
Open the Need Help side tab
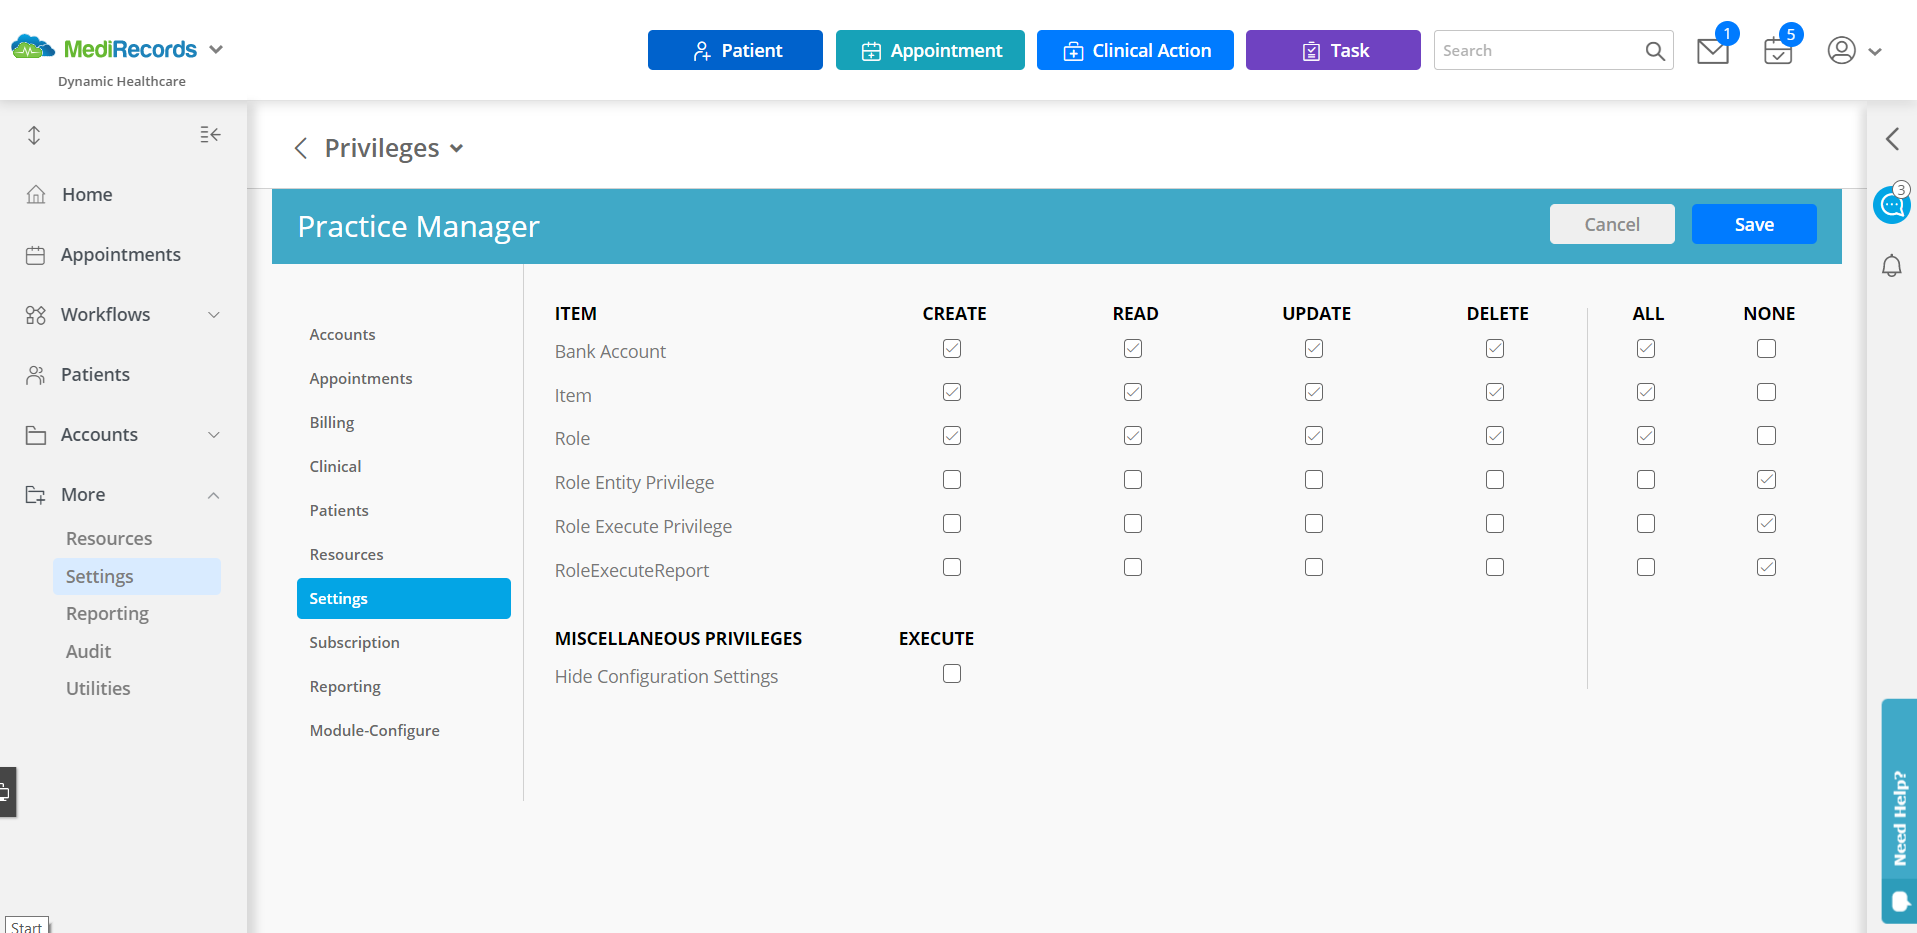tap(1899, 810)
